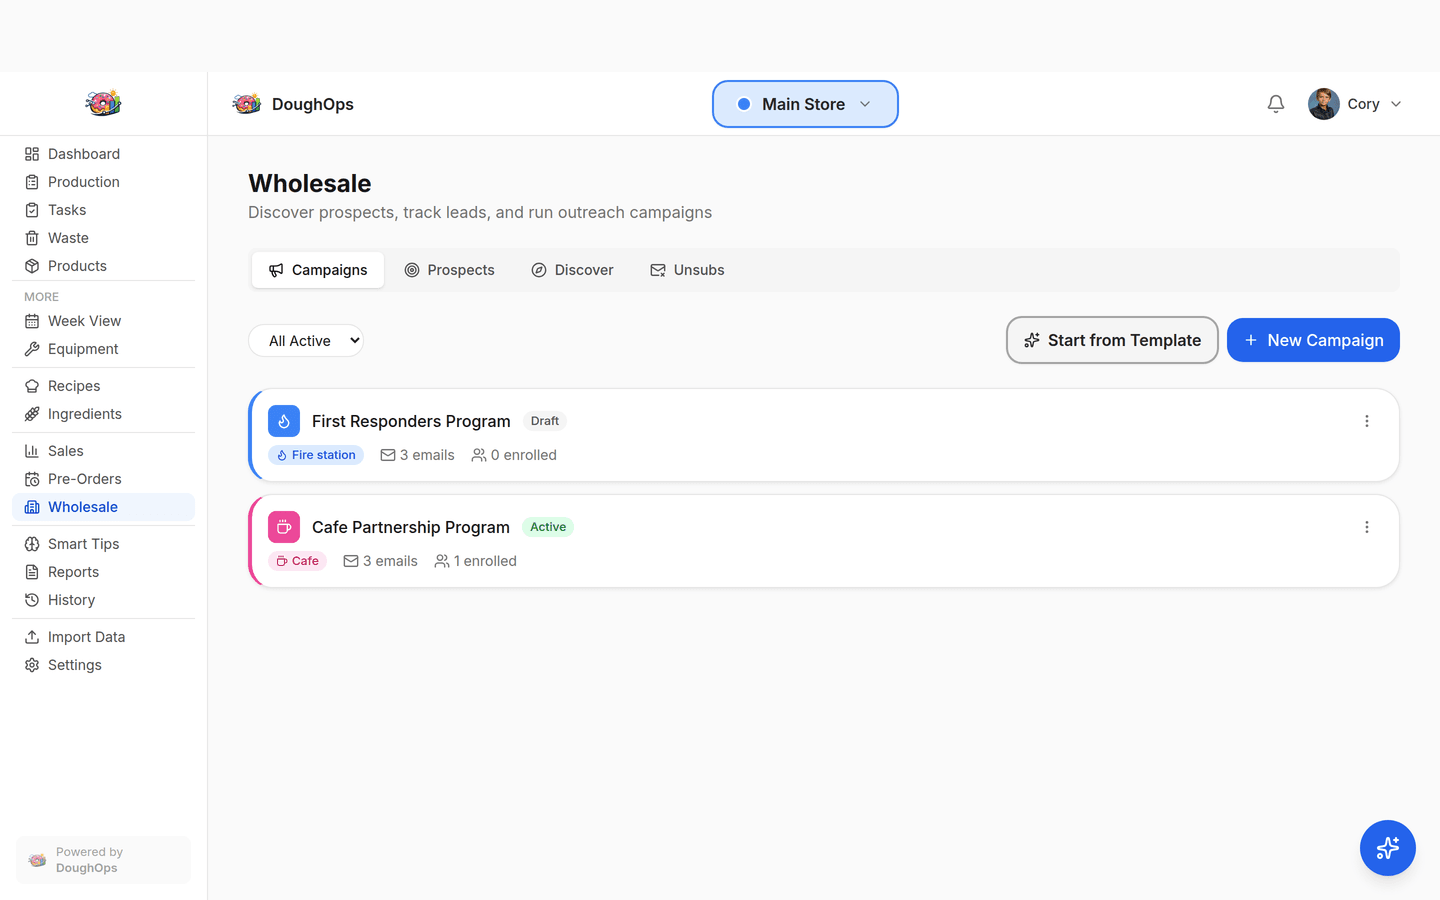
Task: Click the notification bell icon
Action: 1275,103
